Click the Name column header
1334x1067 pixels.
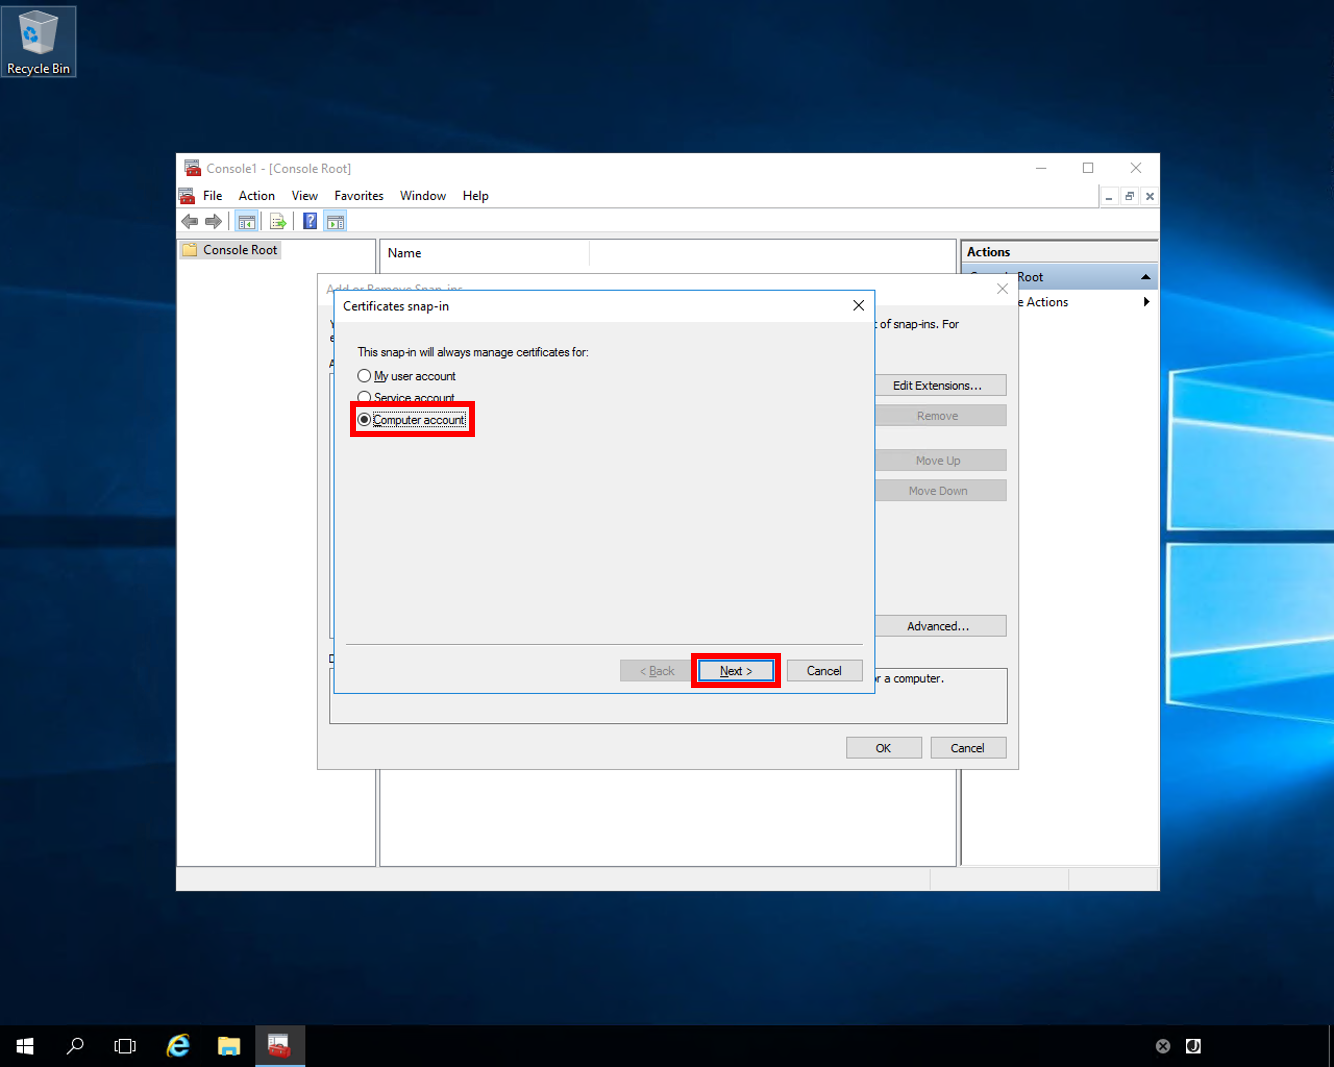click(485, 253)
